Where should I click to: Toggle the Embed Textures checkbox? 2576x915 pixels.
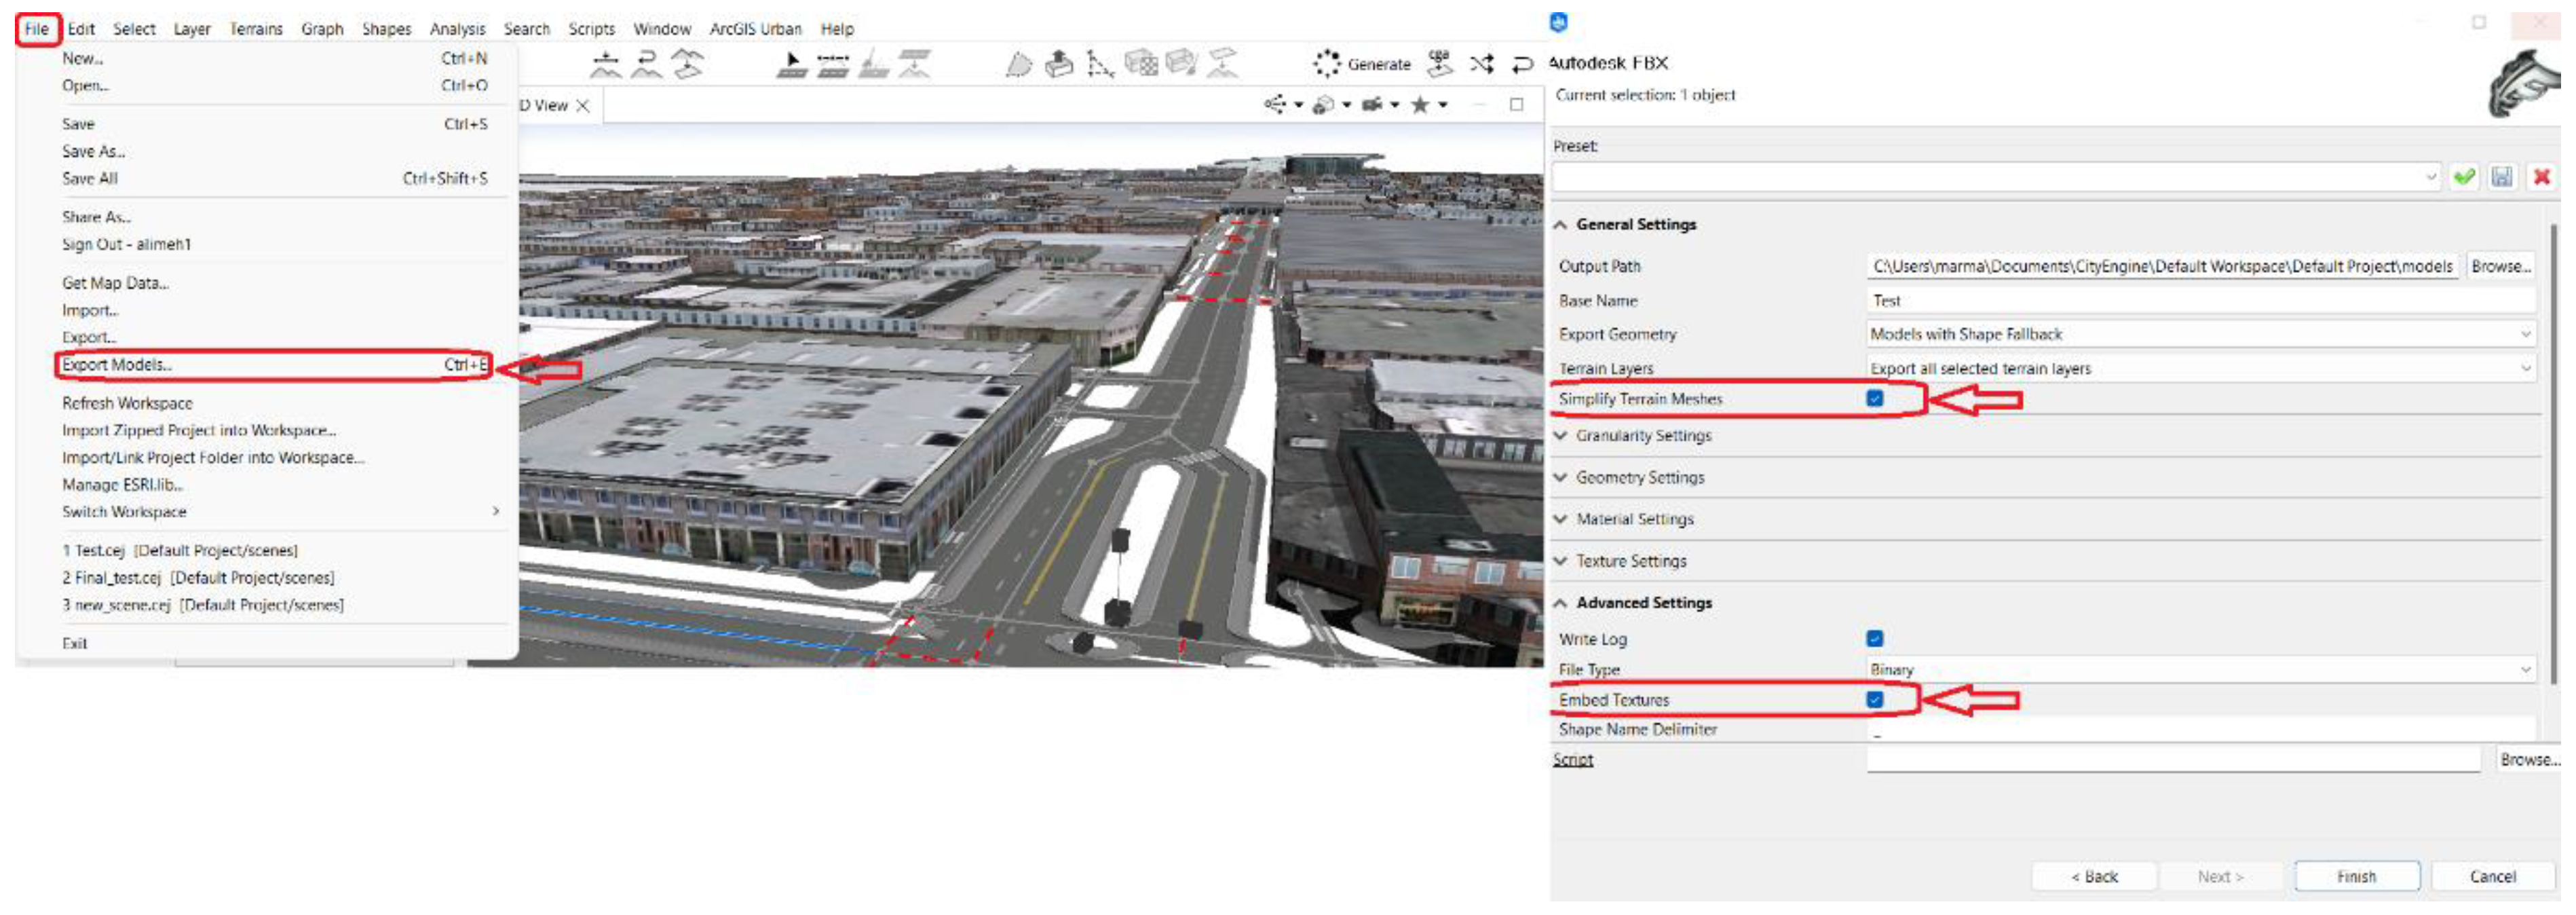tap(1875, 700)
